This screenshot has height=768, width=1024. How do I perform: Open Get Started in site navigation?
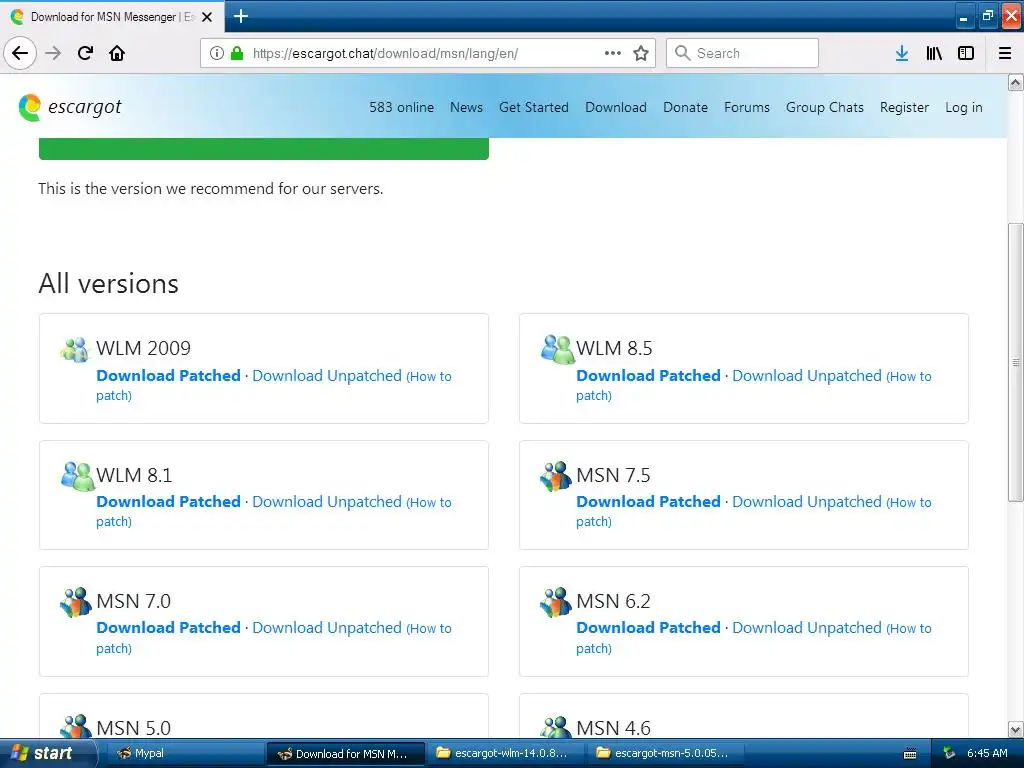point(534,107)
